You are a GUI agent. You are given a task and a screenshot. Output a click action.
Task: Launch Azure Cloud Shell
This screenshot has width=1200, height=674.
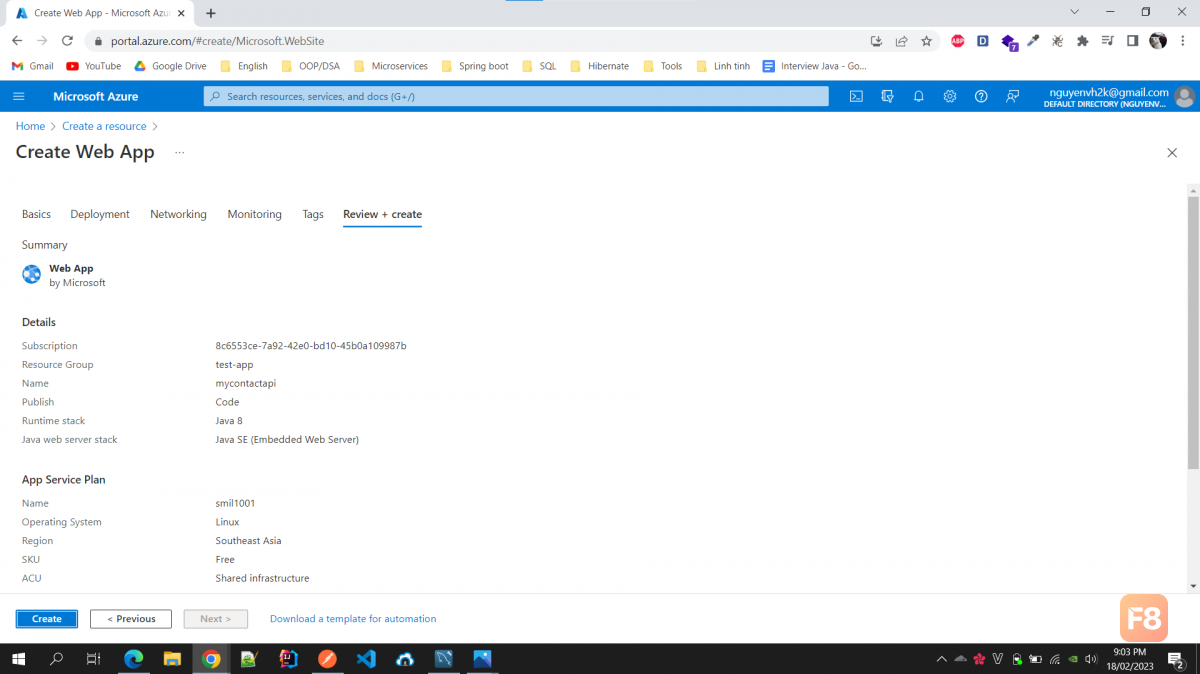pos(856,96)
